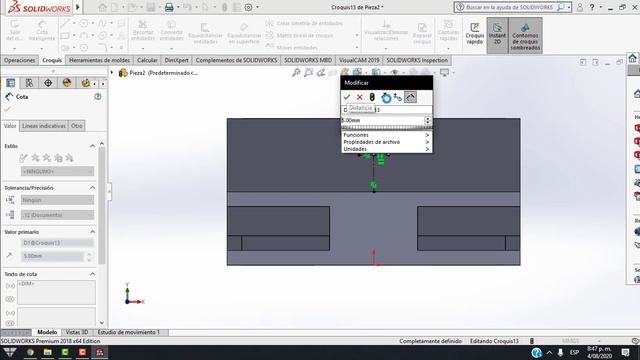Switch to Complementos de SOLIDWORKS tab
This screenshot has width=640, height=360.
point(236,60)
